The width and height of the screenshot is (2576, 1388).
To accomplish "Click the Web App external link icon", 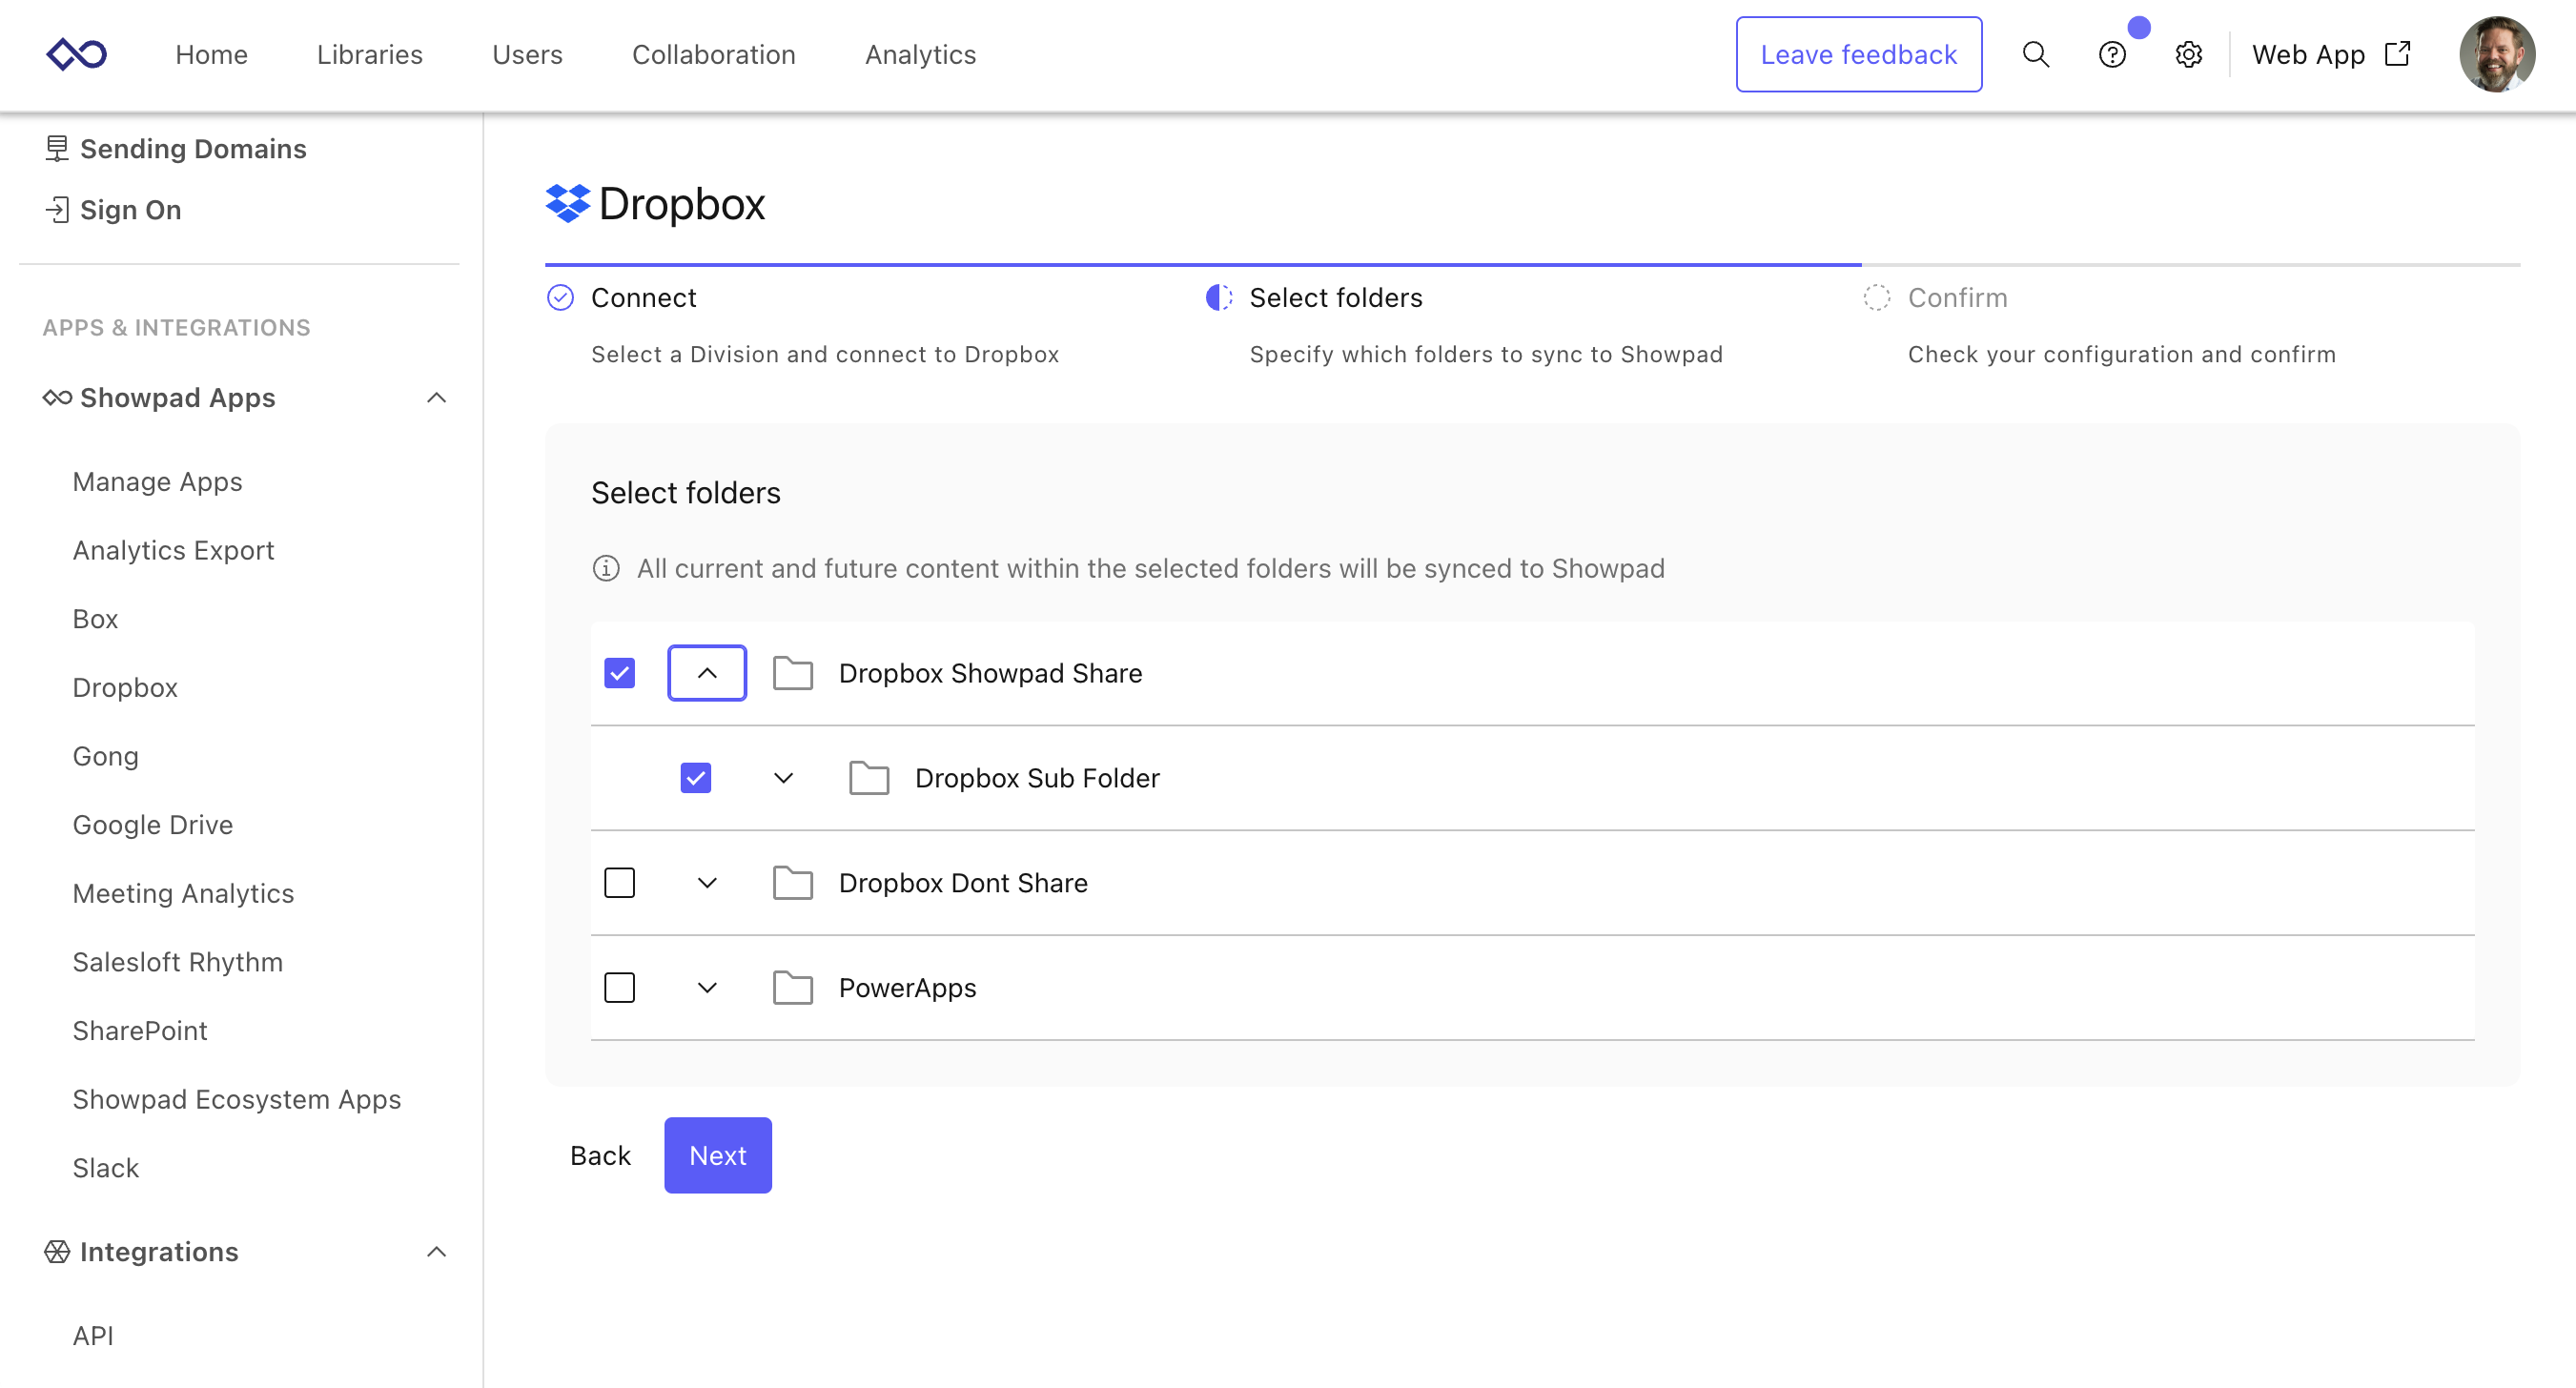I will coord(2397,54).
